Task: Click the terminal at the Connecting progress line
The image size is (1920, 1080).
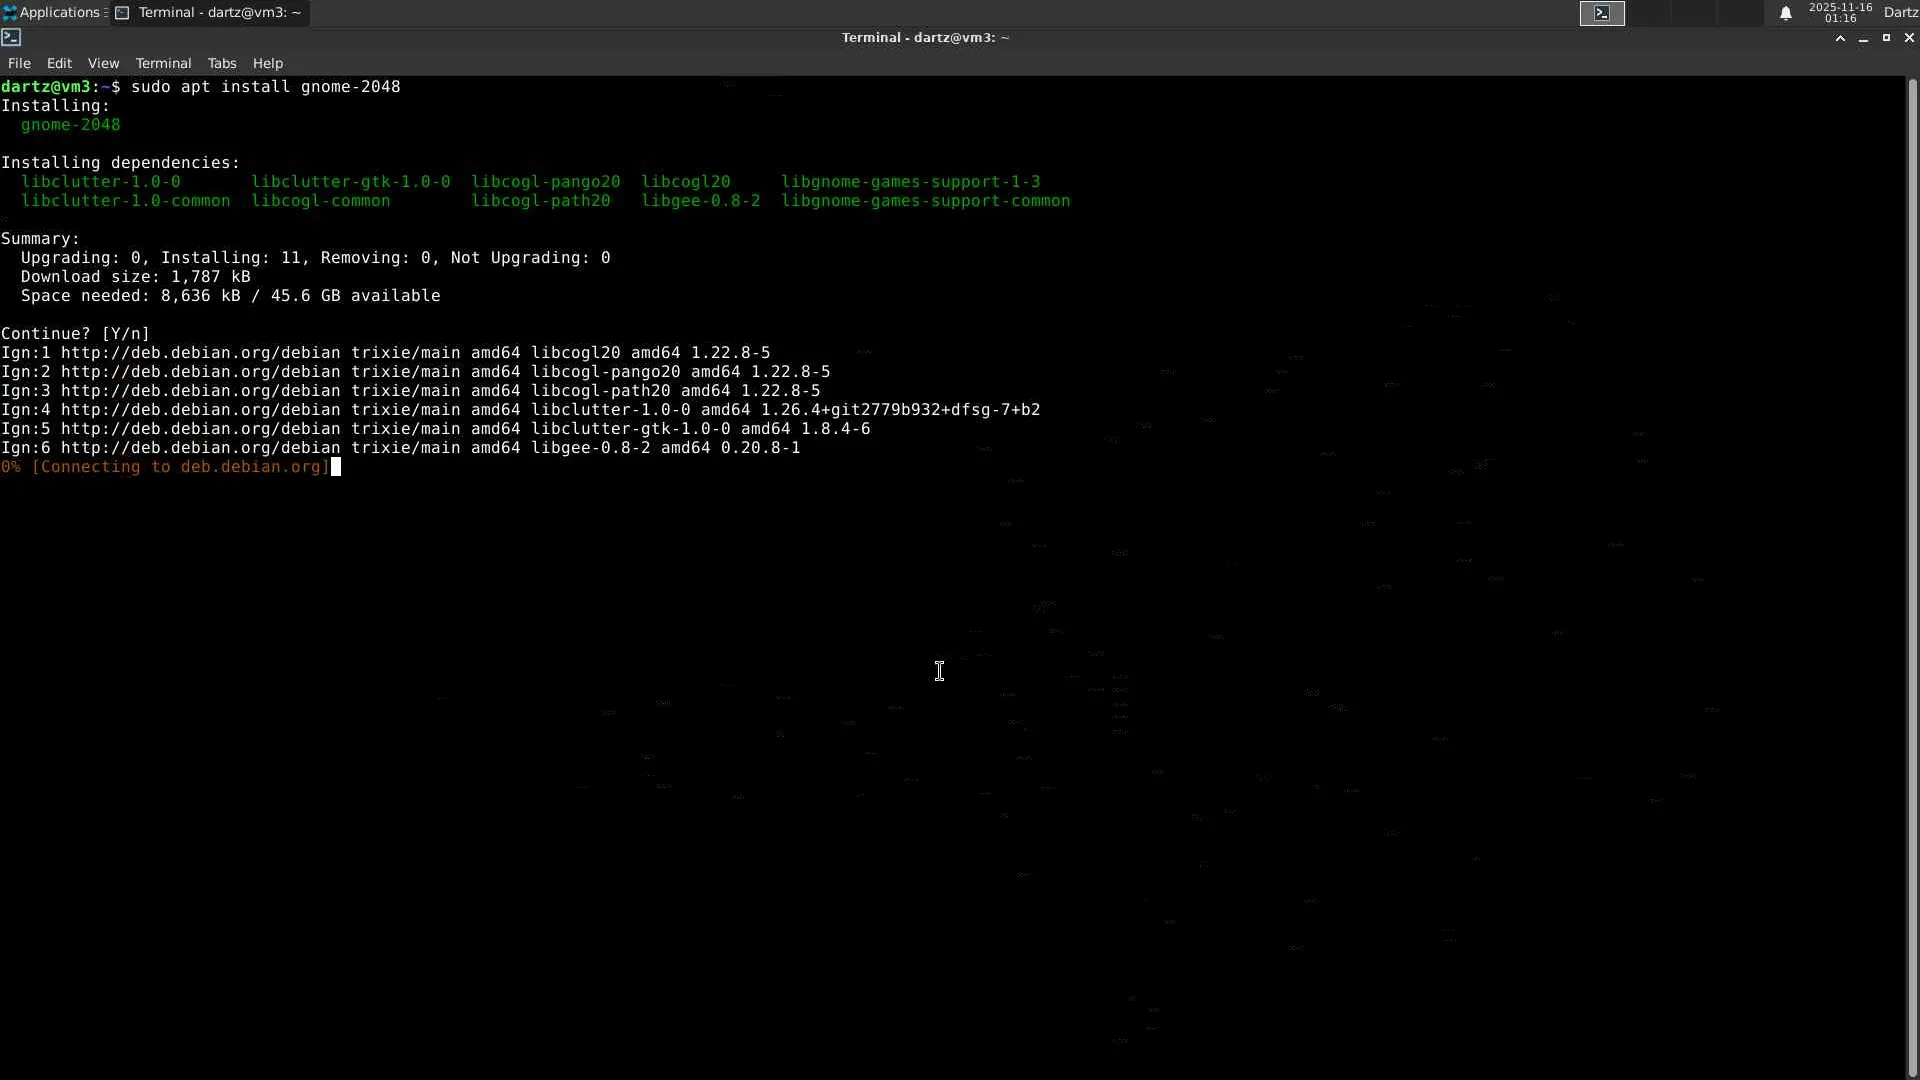Action: 165,467
